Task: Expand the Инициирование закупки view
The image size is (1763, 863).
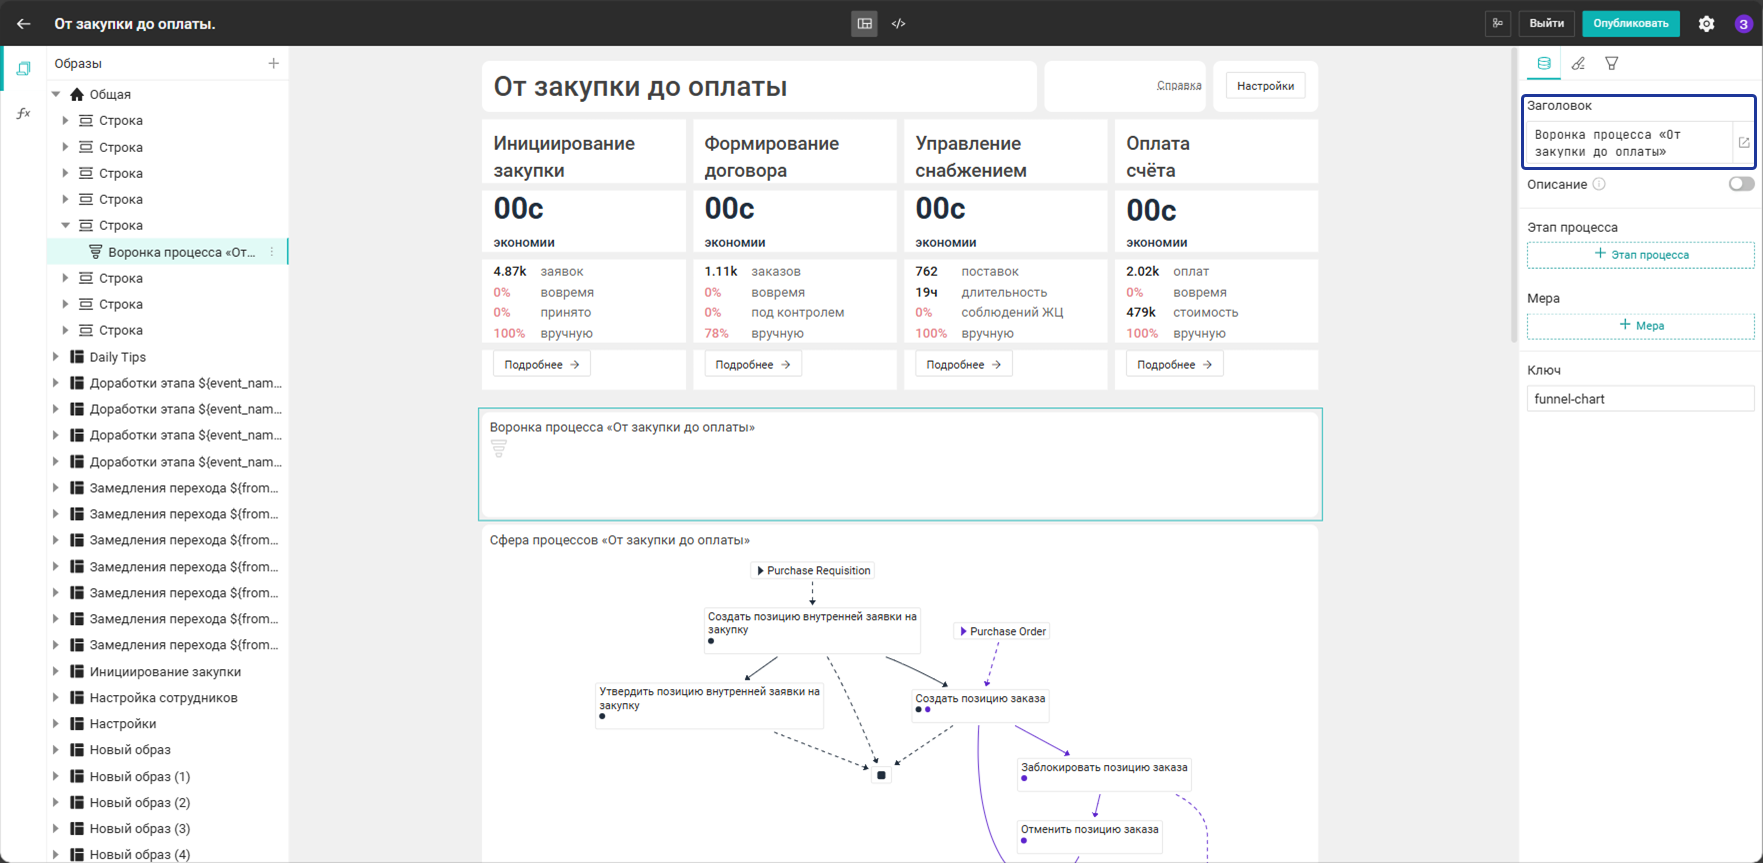Action: [56, 672]
